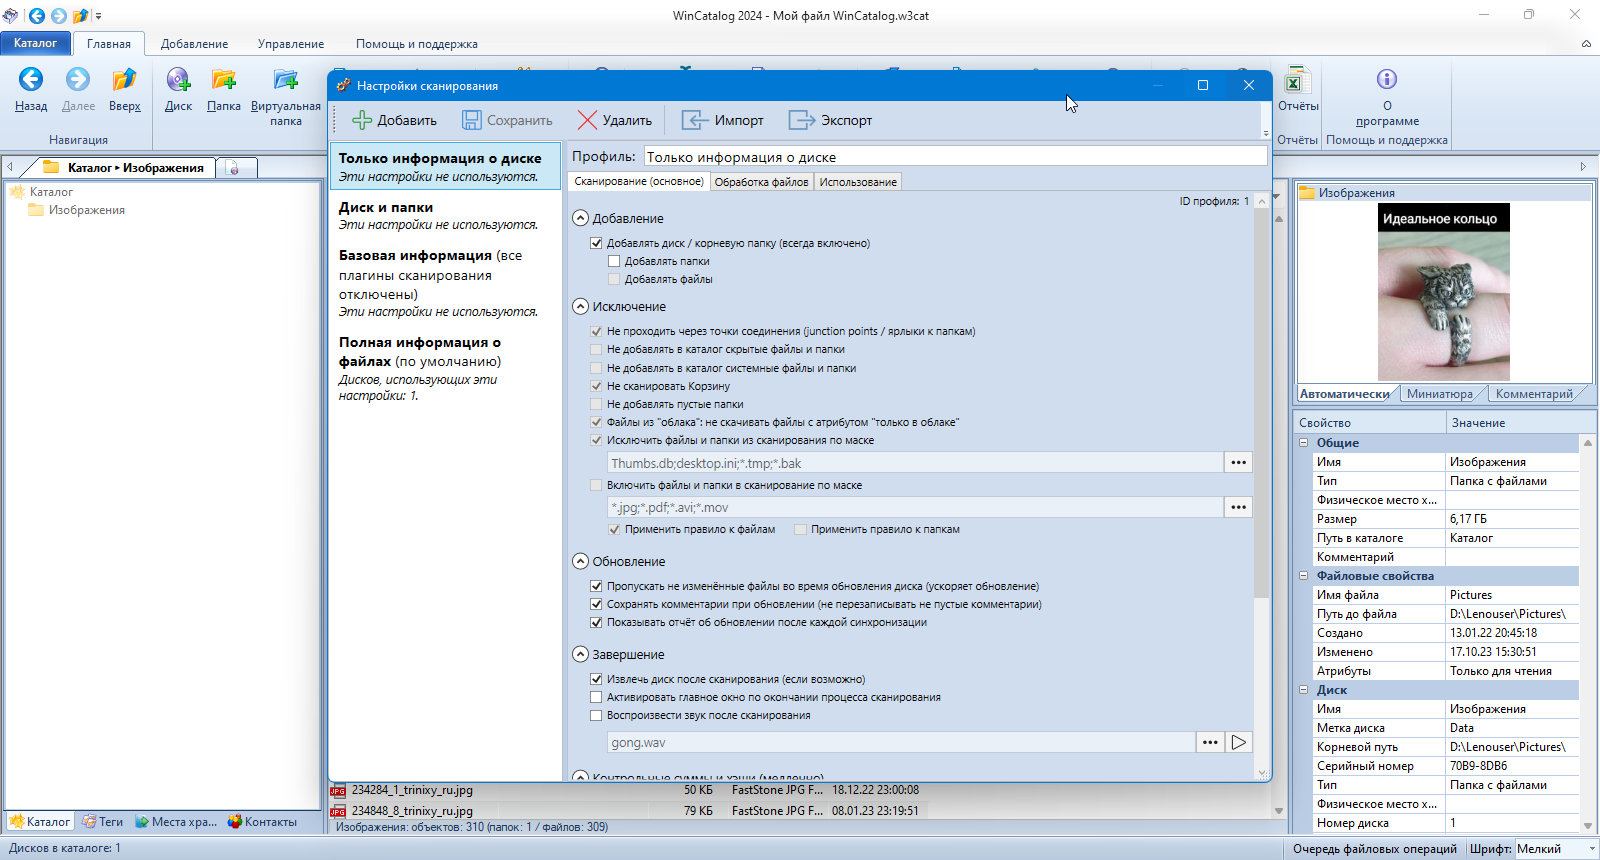Click the Удалить red cross icon
The width and height of the screenshot is (1600, 860).
pos(587,120)
